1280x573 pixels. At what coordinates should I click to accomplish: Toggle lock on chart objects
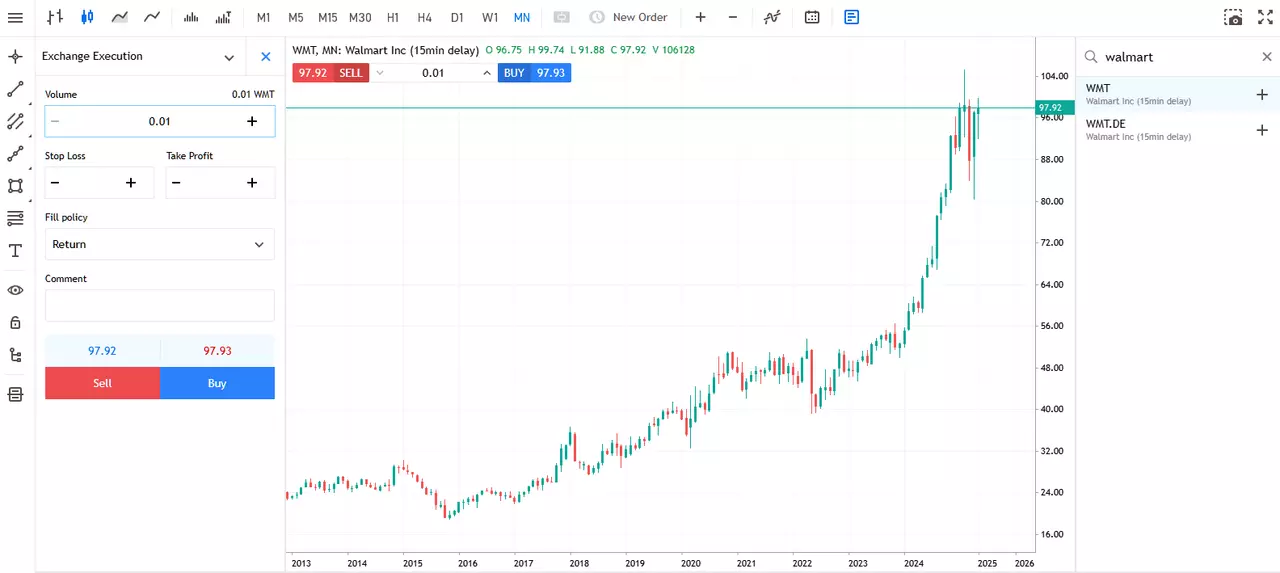(15, 322)
